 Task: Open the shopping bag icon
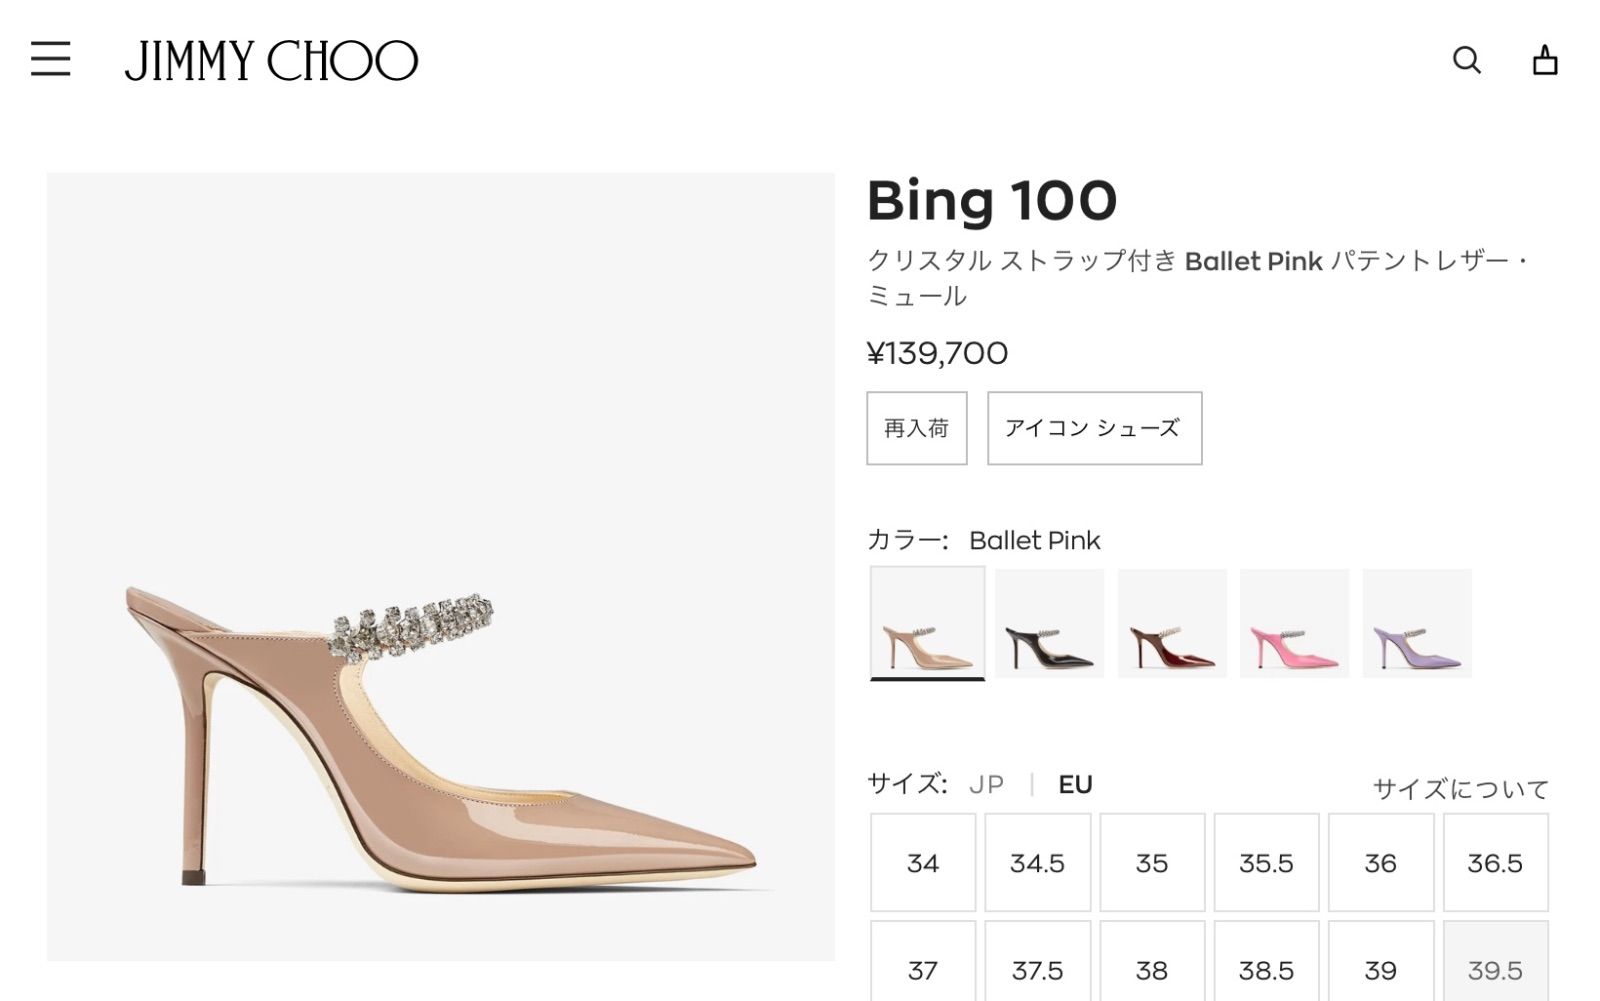point(1545,60)
